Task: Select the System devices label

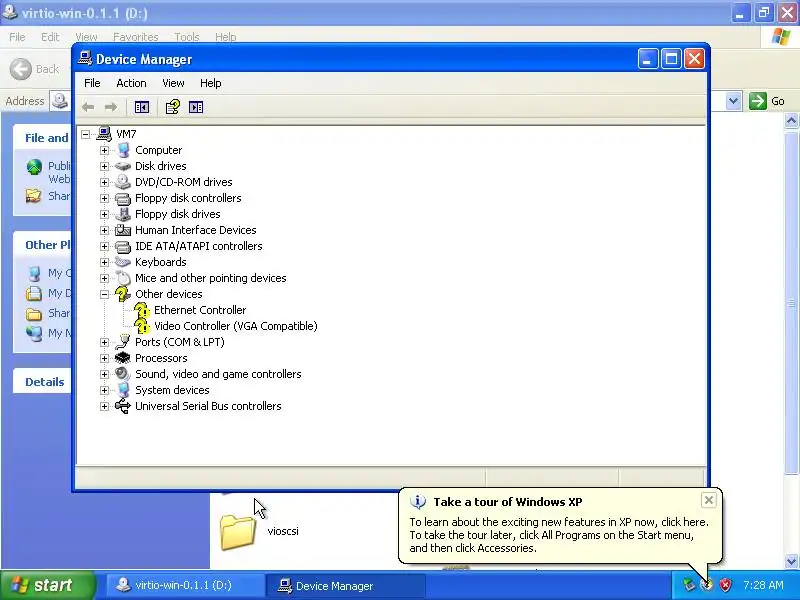Action: (172, 390)
